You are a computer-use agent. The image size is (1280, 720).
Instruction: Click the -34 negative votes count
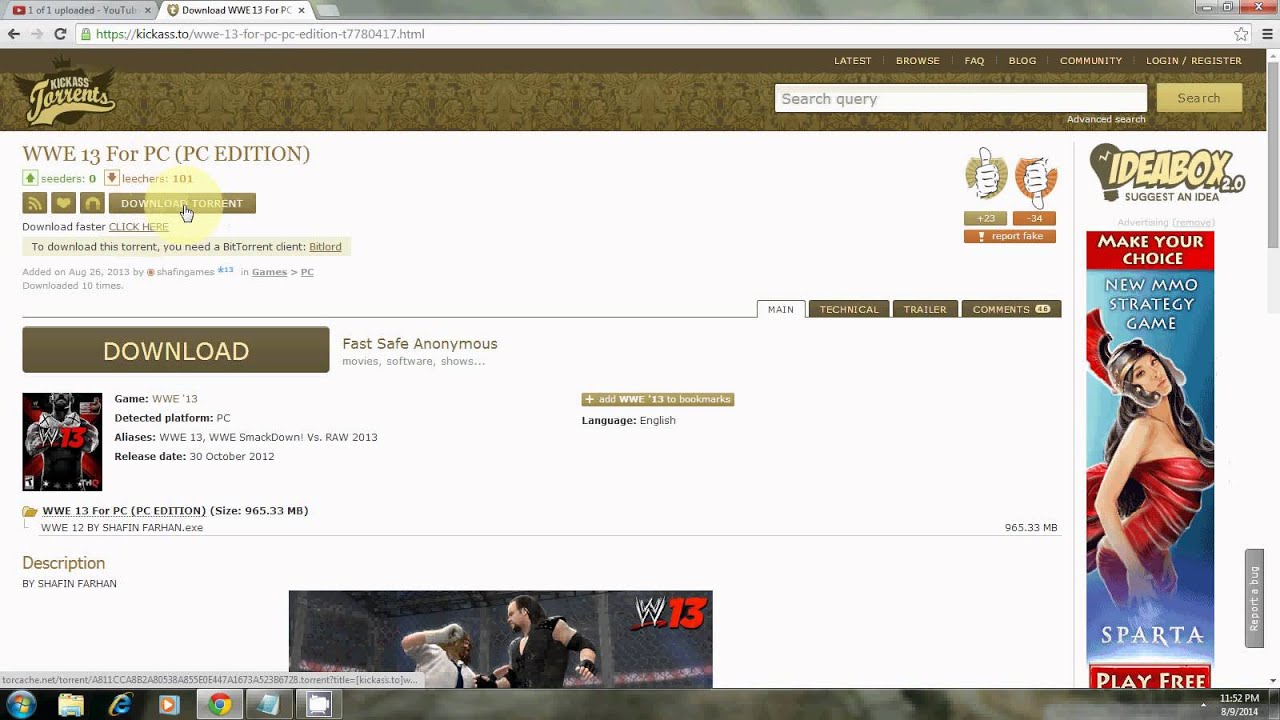(1034, 219)
